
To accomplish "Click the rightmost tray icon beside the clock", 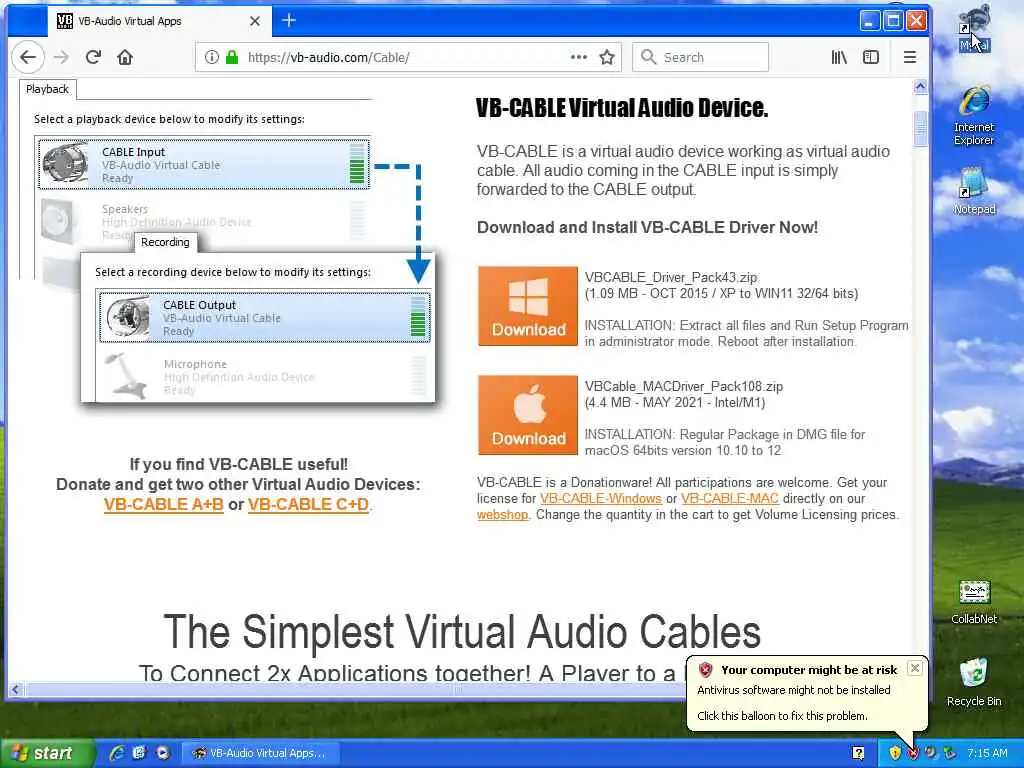I will point(949,753).
